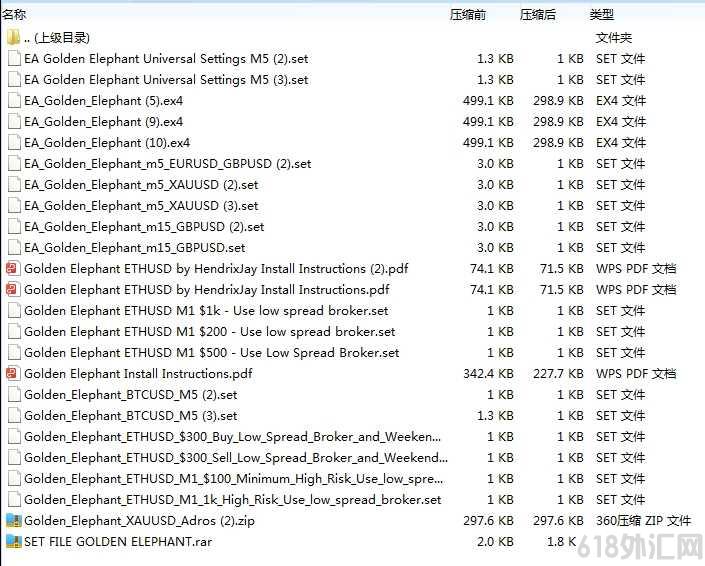This screenshot has width=705, height=566.
Task: Open the .. (上级目录) parent folder
Action: pyautogui.click(x=57, y=38)
